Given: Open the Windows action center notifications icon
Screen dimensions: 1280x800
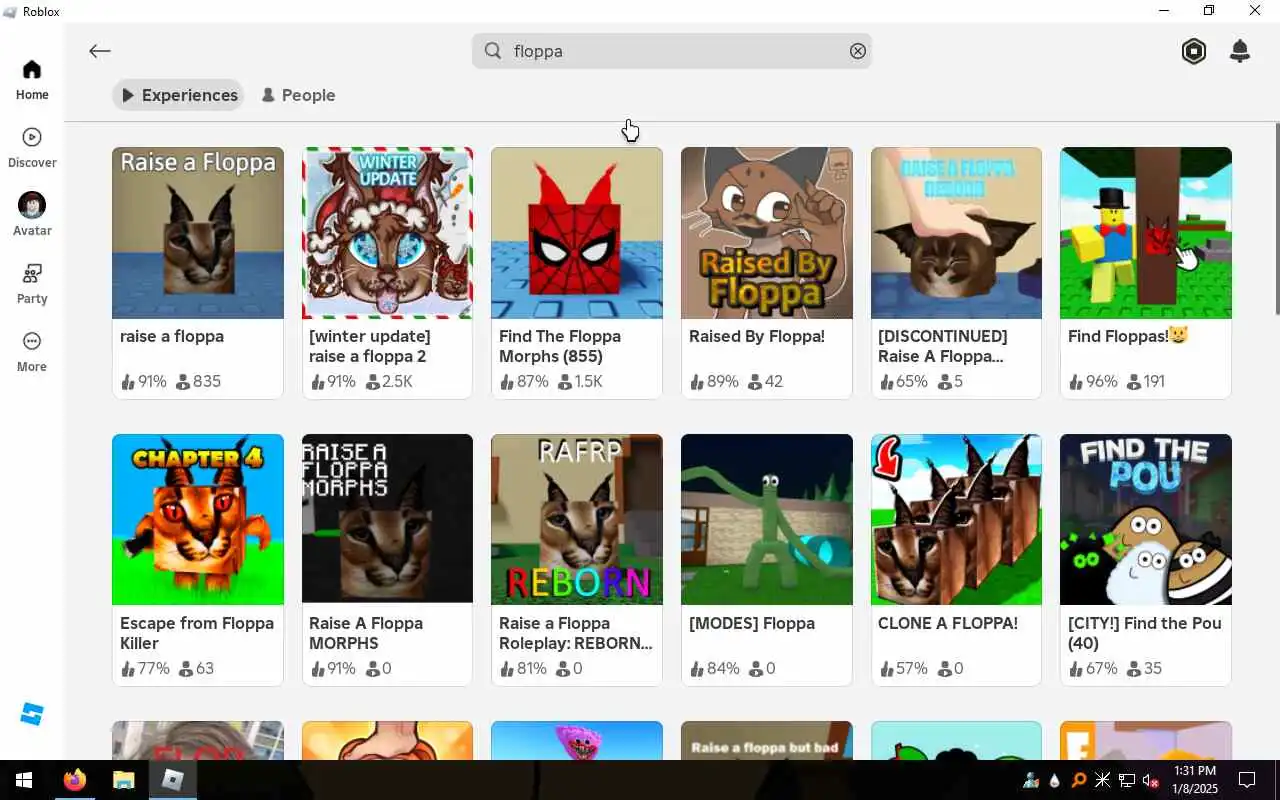Looking at the screenshot, I should point(1247,780).
